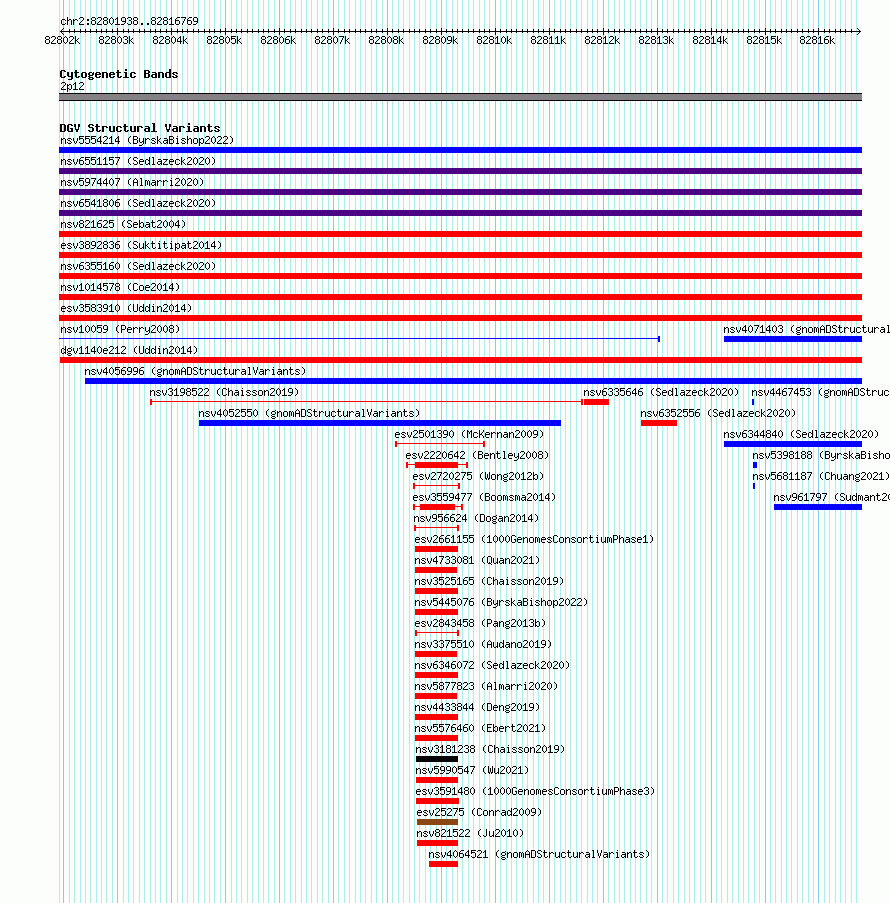Image resolution: width=890 pixels, height=903 pixels.
Task: Click nsv3525165 (Chaisson2019) label
Action: 489,582
